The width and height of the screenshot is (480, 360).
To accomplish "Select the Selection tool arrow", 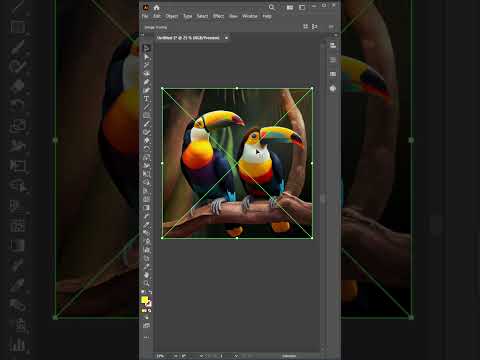I will tap(146, 48).
